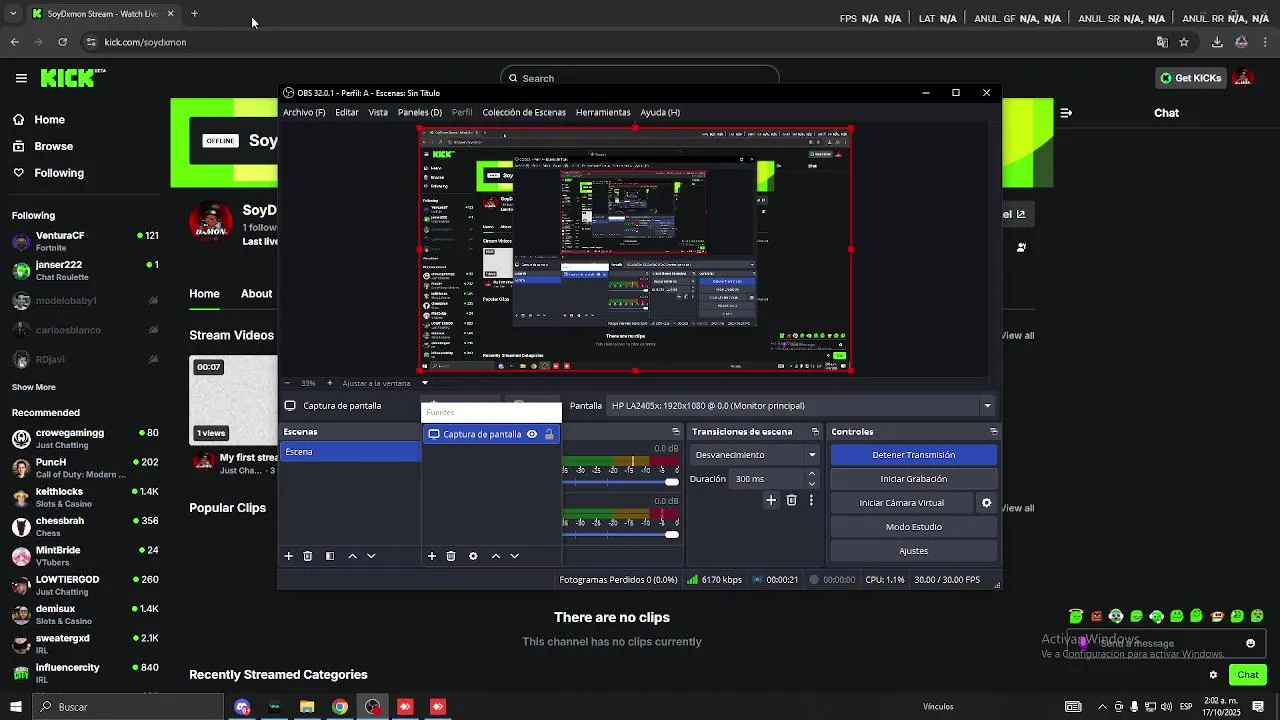Screen dimensions: 1280x720
Task: Open OBS from the Windows taskbar
Action: (x=373, y=707)
